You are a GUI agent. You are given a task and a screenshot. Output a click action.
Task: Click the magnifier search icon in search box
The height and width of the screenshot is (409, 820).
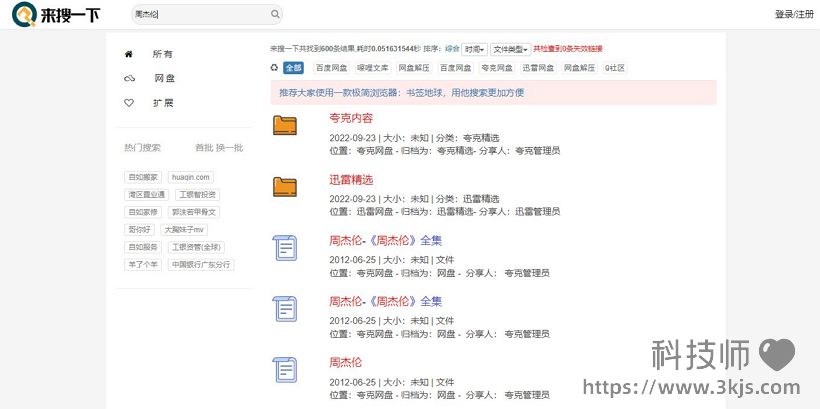point(275,15)
